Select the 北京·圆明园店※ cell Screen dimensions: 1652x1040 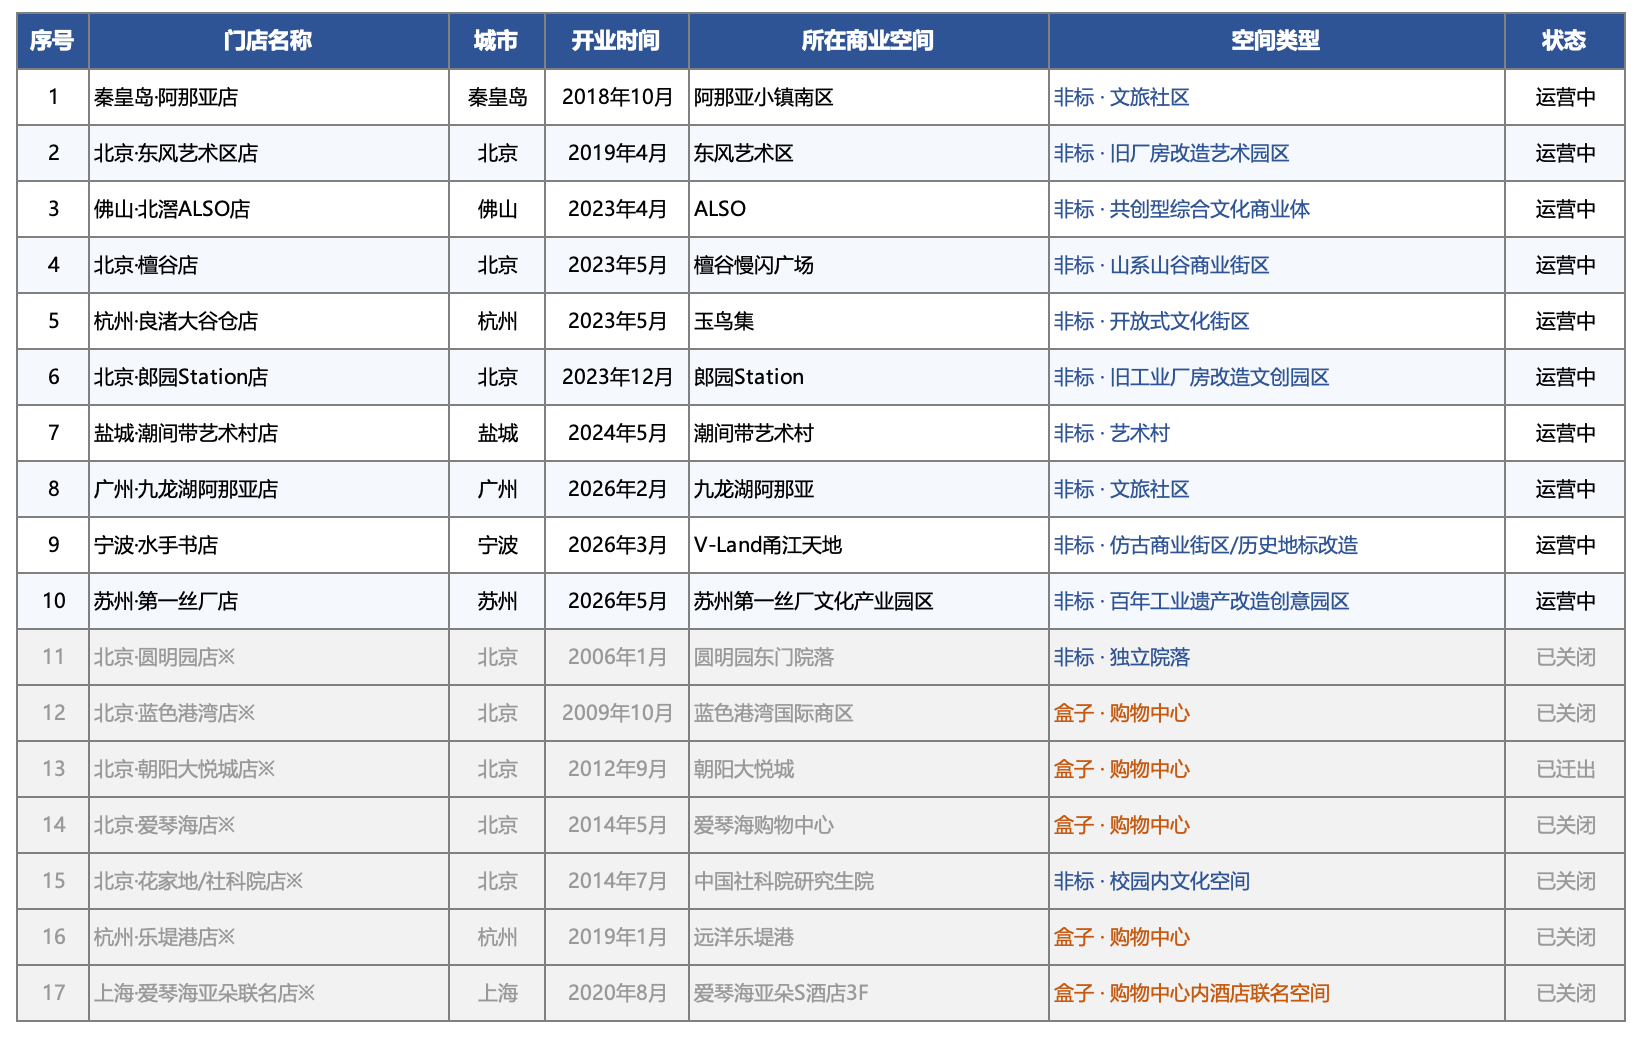pyautogui.click(x=268, y=657)
